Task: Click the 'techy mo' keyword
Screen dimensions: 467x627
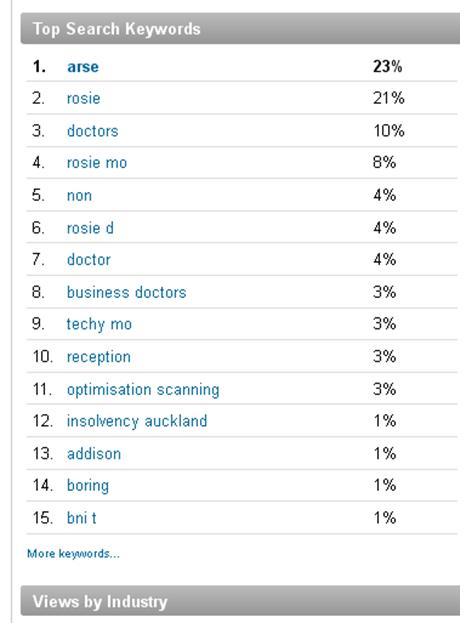Action: pos(99,324)
